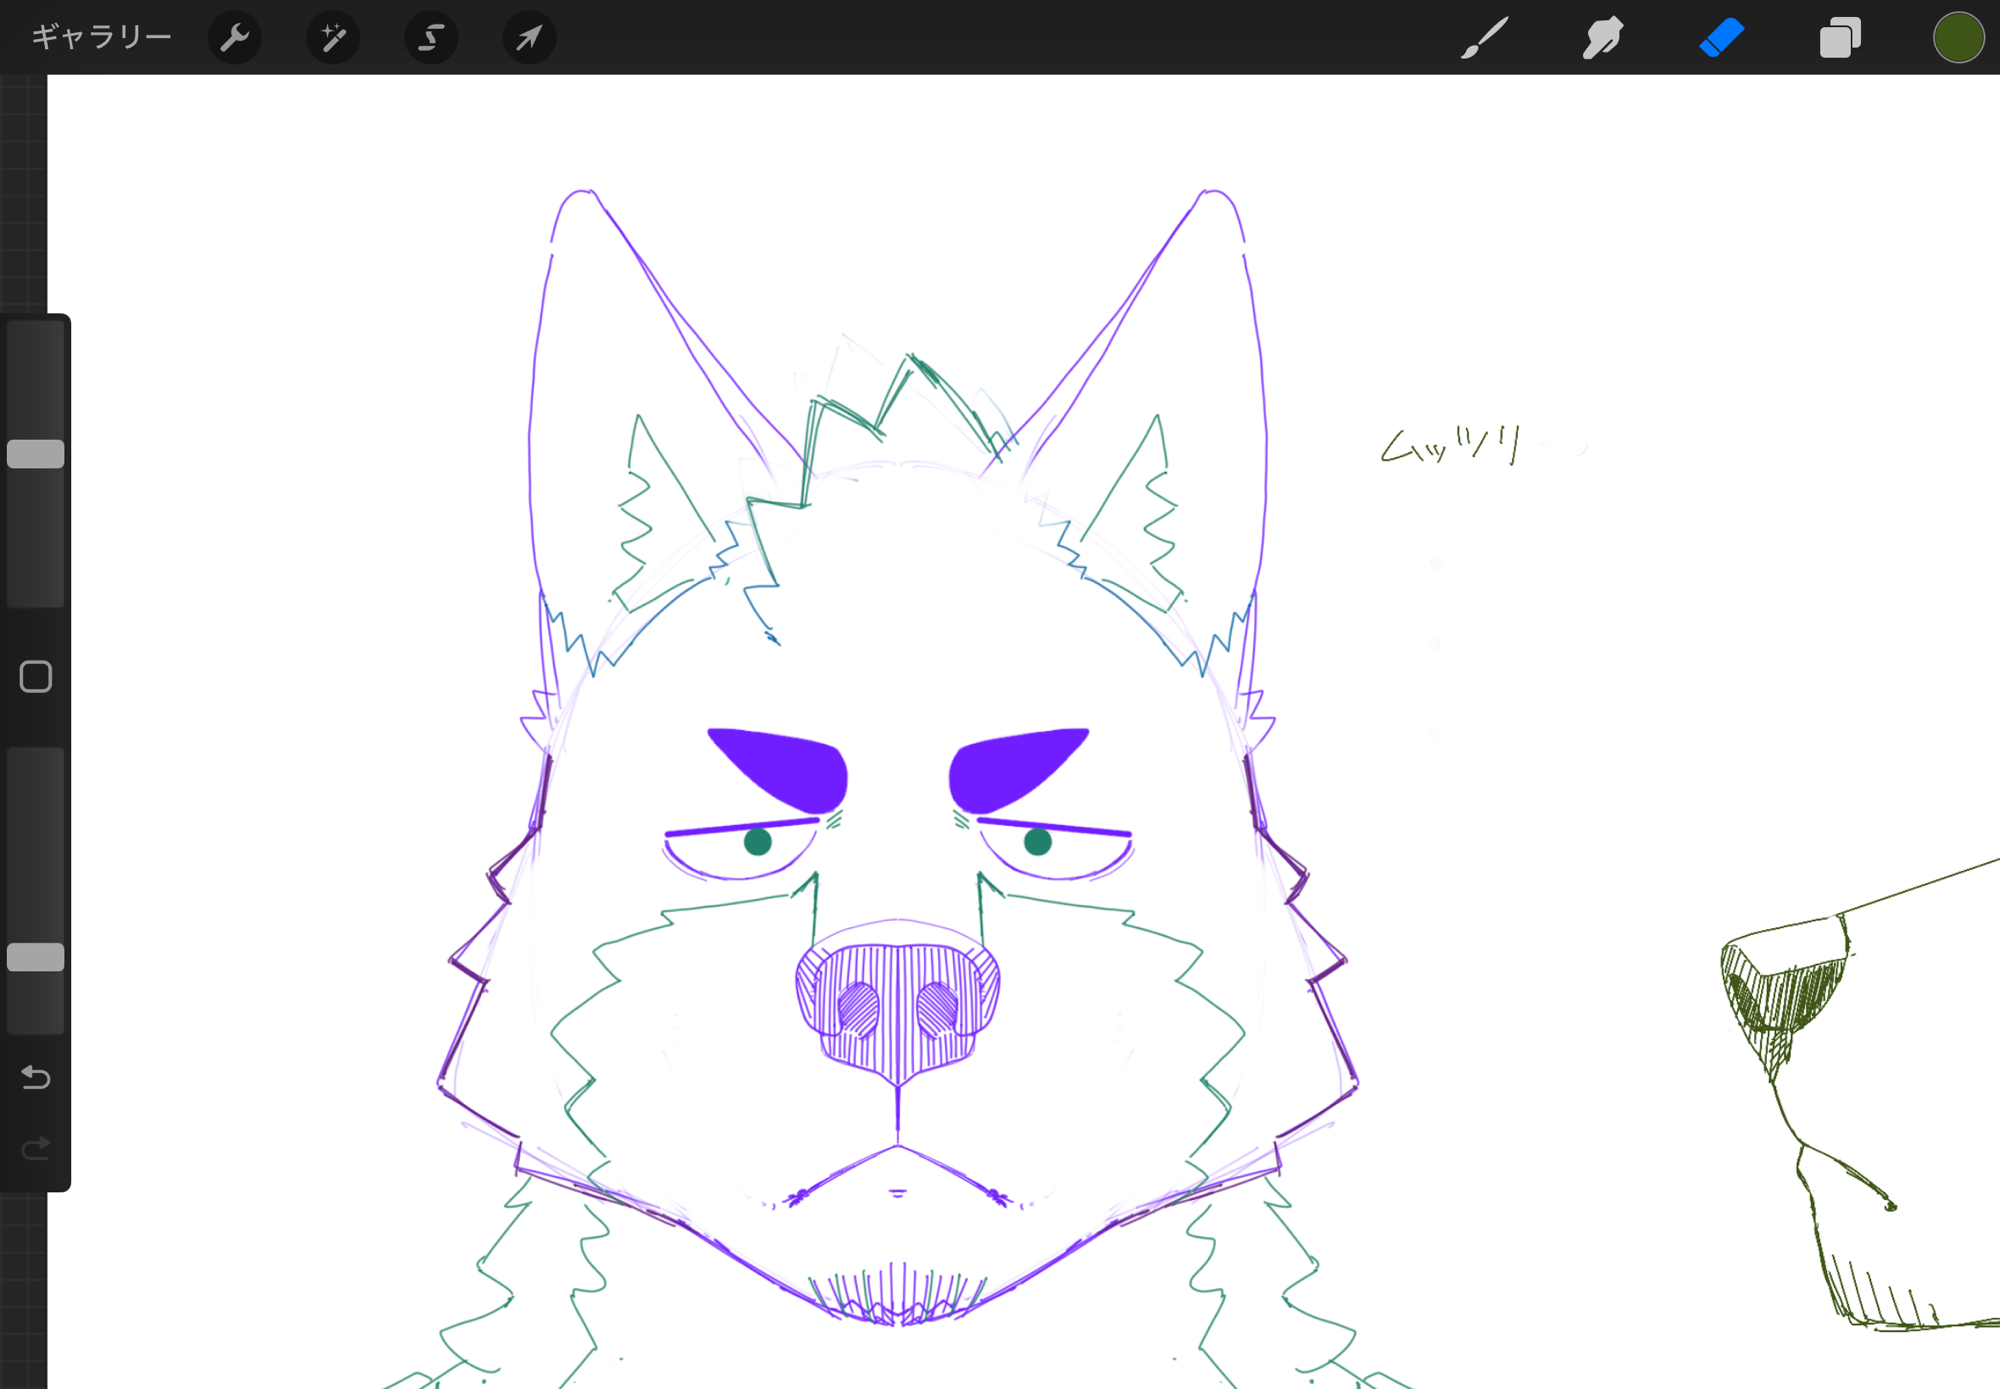Tap the square Modify button in sidebar
Image resolution: width=2000 pixels, height=1389 pixels.
coord(36,677)
